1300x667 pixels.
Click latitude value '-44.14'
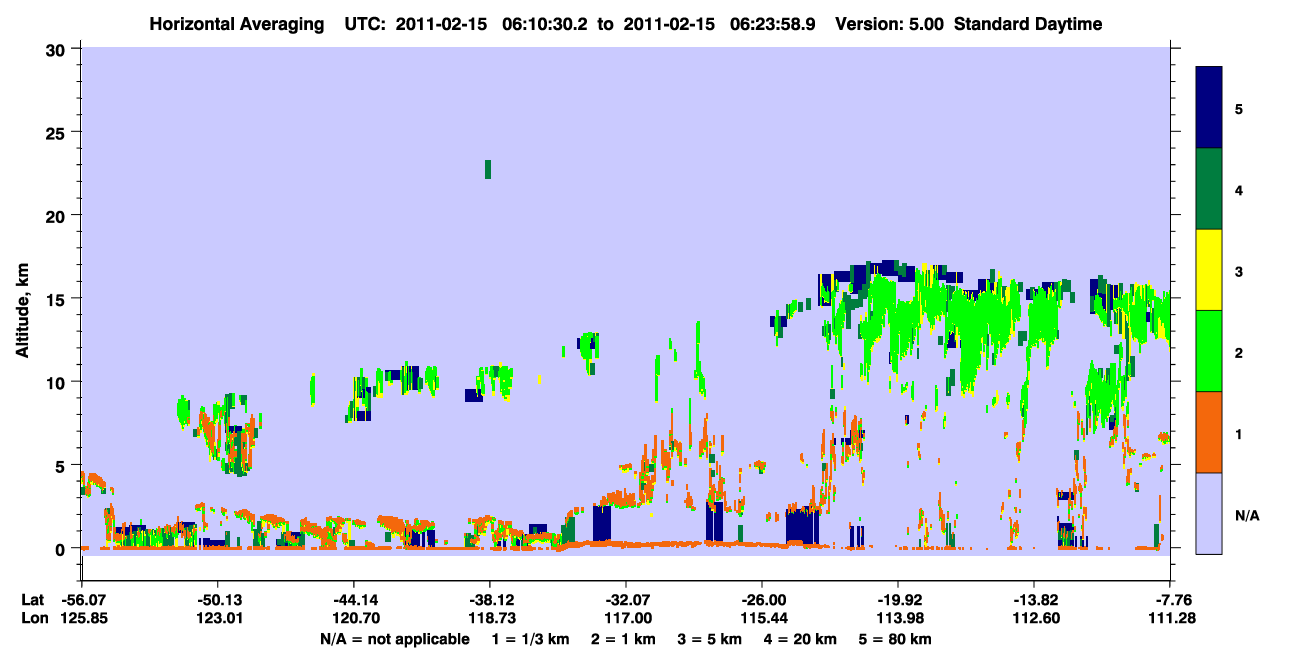(x=354, y=600)
